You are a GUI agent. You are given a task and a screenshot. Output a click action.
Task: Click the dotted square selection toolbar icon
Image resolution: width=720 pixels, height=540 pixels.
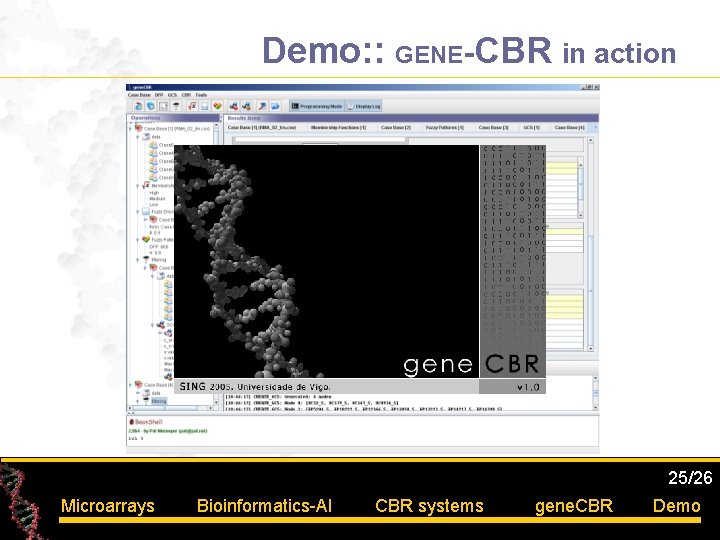coord(163,106)
